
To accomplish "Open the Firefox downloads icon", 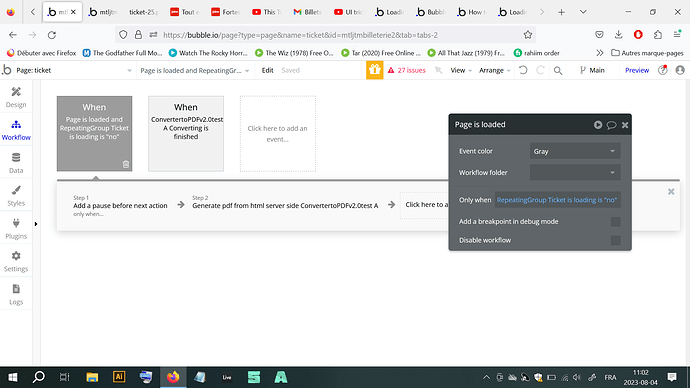I will [x=618, y=35].
